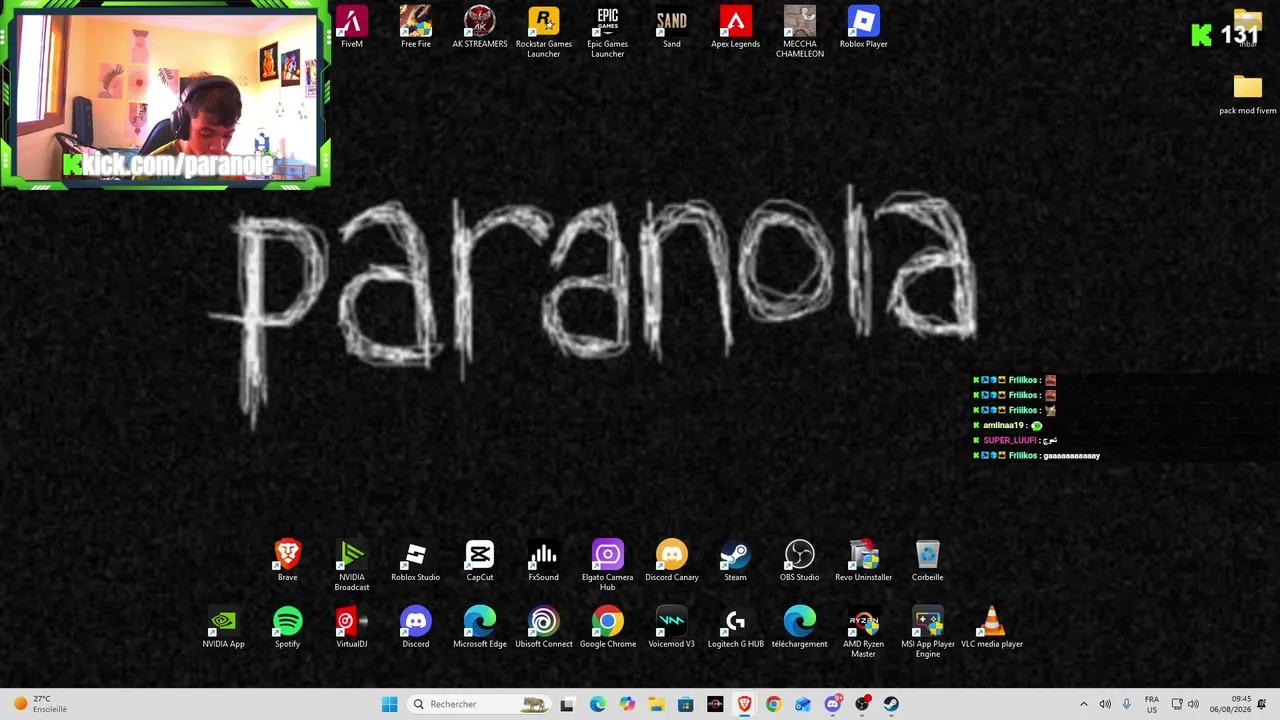The height and width of the screenshot is (720, 1280).
Task: Click the AMD Ryzen Master taskbar icon
Action: 715,704
